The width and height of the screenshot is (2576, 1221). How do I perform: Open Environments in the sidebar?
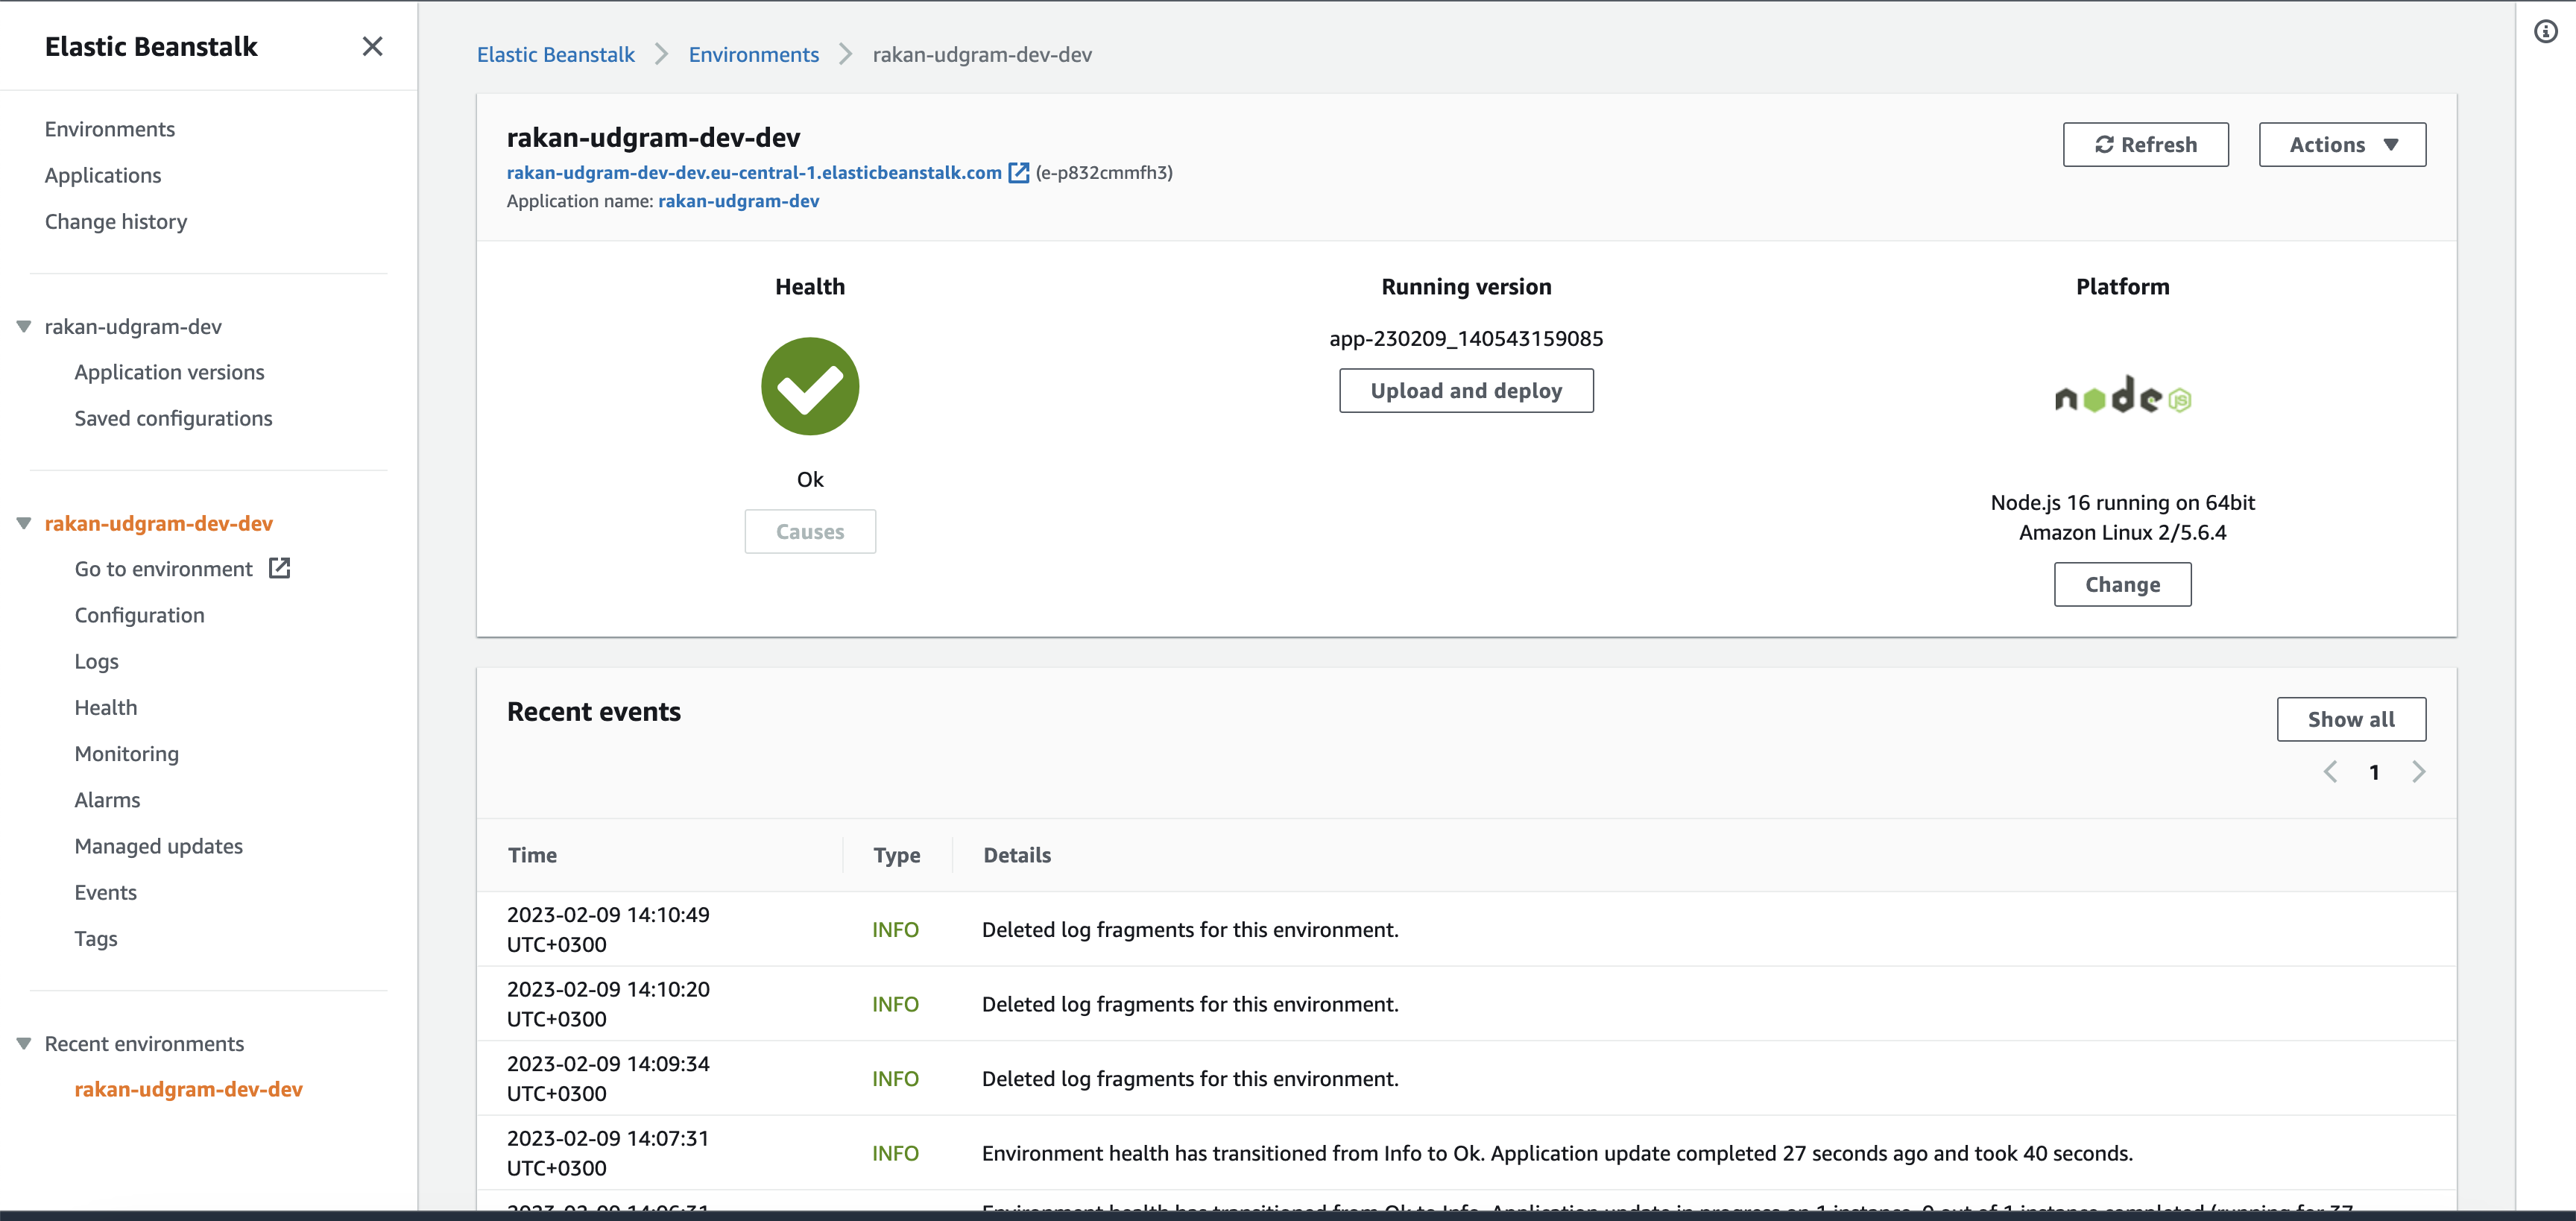pyautogui.click(x=110, y=129)
